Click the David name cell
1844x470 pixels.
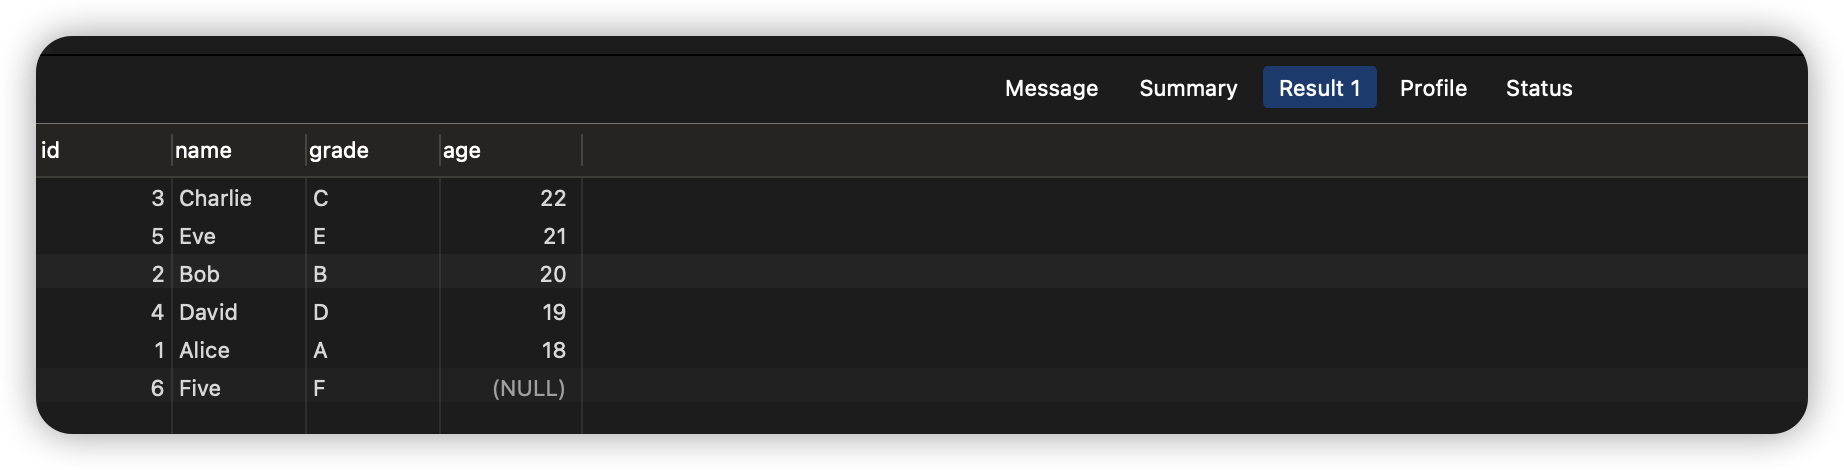point(208,312)
